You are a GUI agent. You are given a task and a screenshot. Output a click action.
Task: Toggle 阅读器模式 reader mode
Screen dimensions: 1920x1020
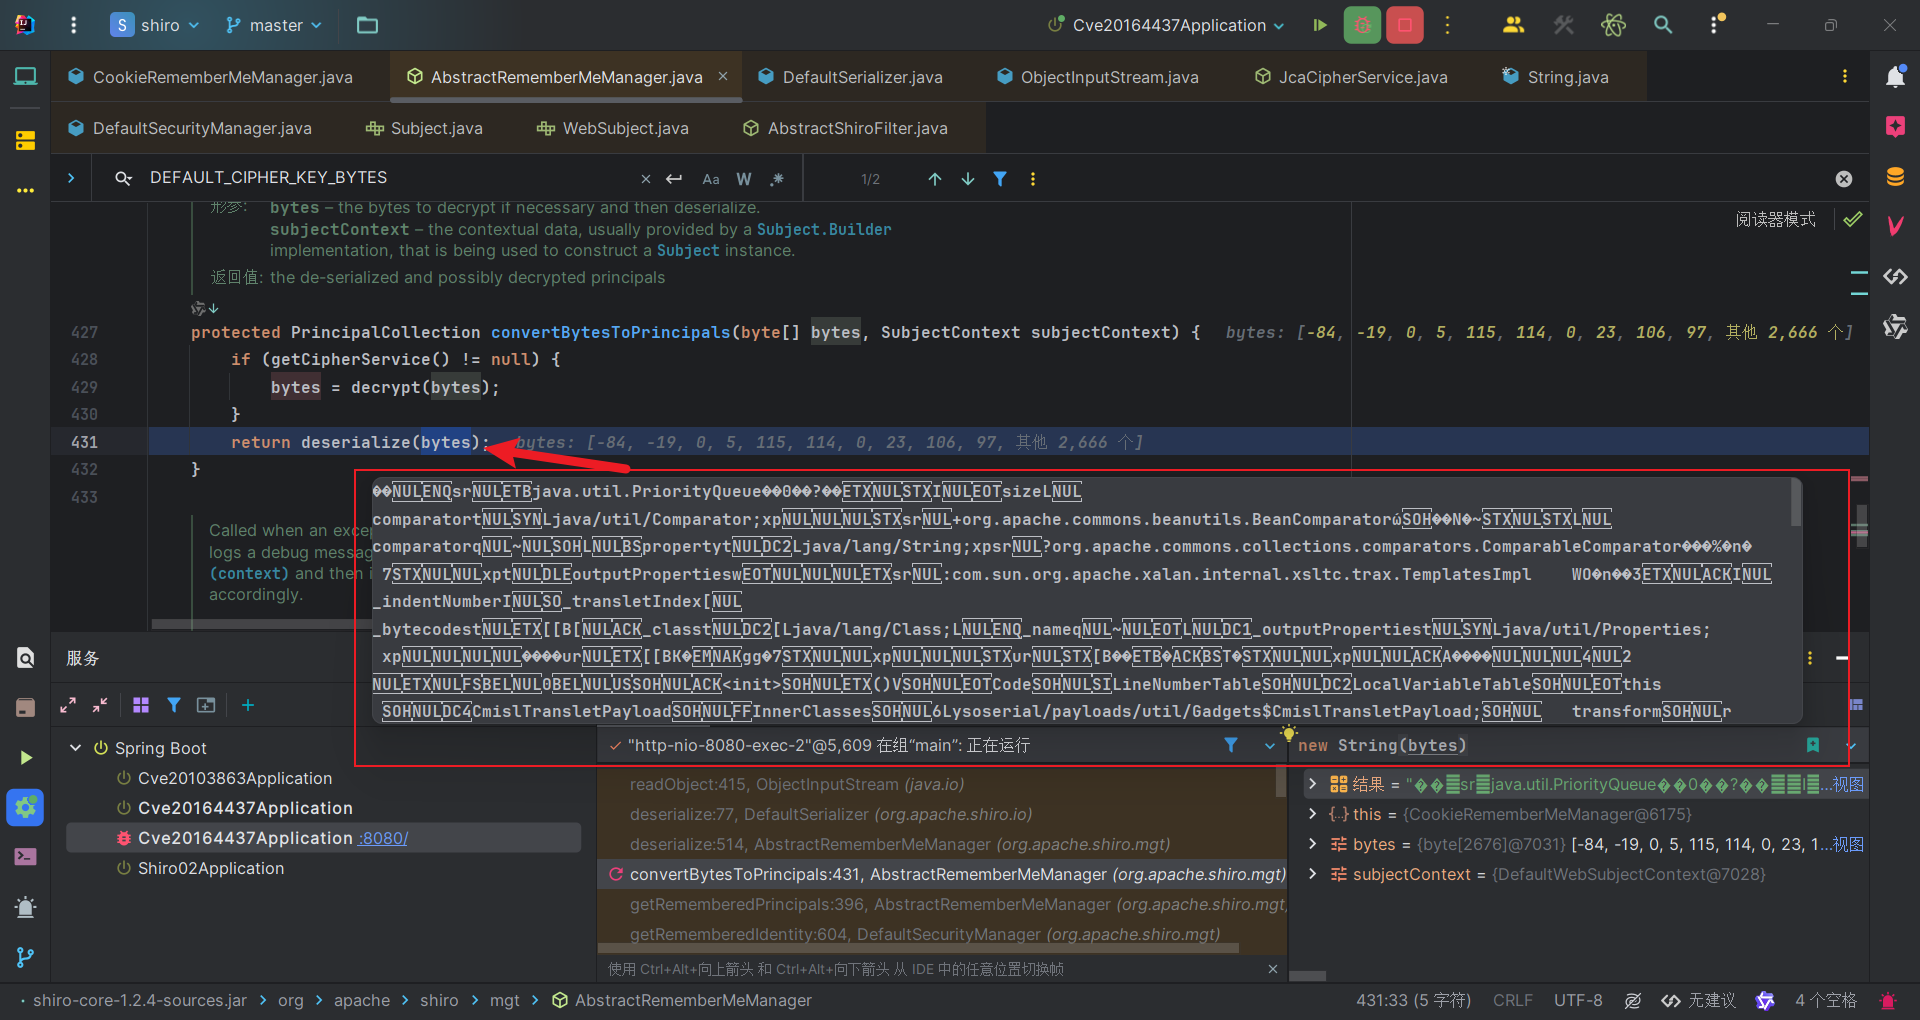click(1775, 219)
